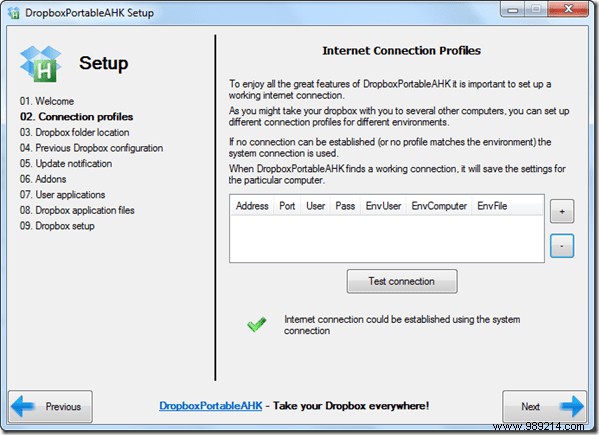599x435 pixels.
Task: Click the EnvFile column header
Action: 492,206
